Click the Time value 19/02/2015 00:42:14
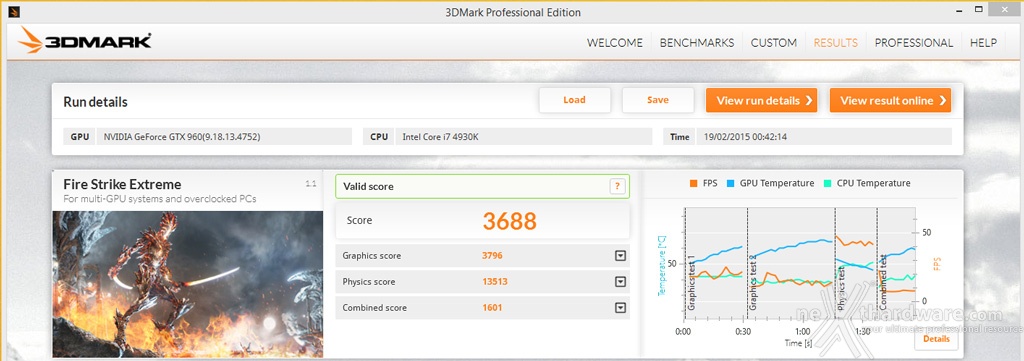This screenshot has width=1024, height=361. [x=824, y=137]
